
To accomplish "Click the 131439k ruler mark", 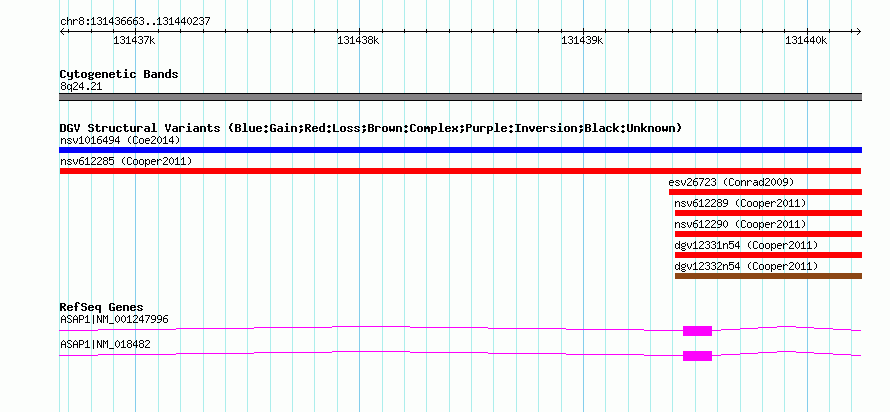I will [x=582, y=40].
